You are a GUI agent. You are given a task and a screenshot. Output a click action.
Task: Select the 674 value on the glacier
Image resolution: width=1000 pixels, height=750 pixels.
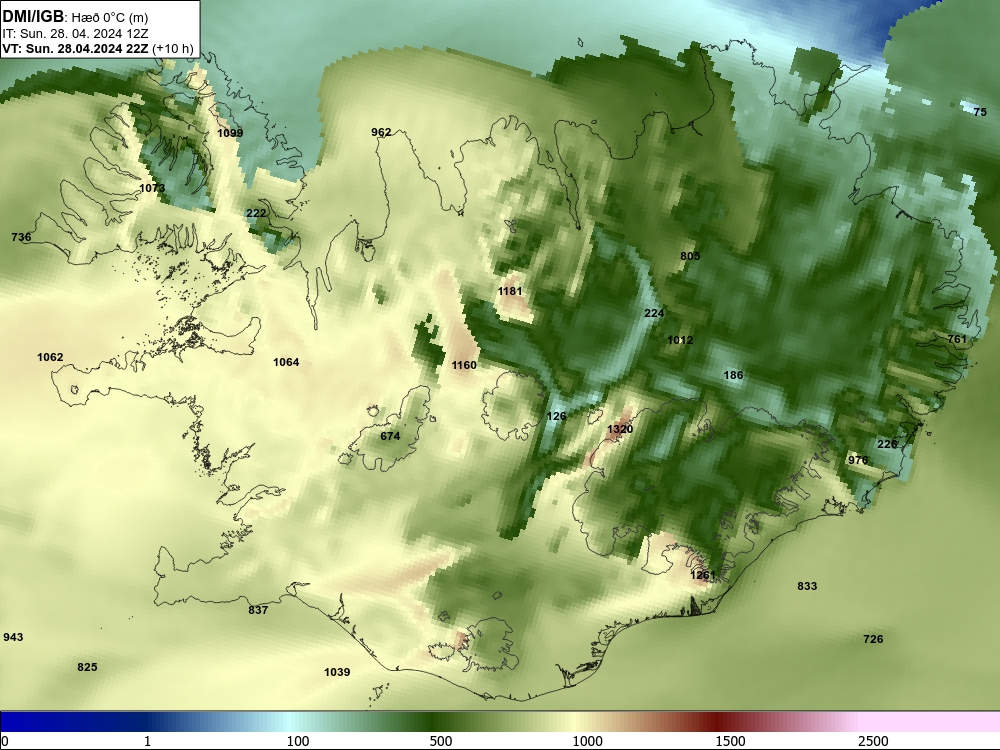(390, 436)
